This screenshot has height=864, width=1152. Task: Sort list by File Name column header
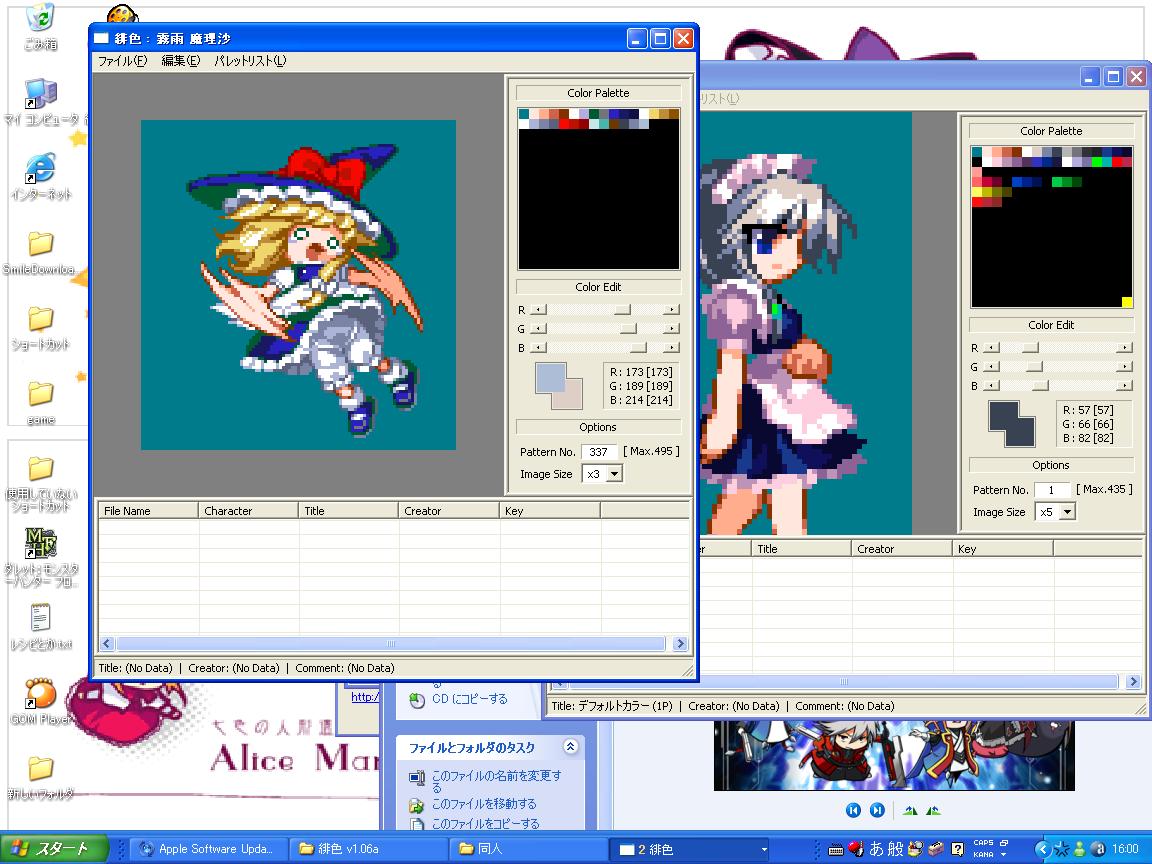click(x=148, y=511)
